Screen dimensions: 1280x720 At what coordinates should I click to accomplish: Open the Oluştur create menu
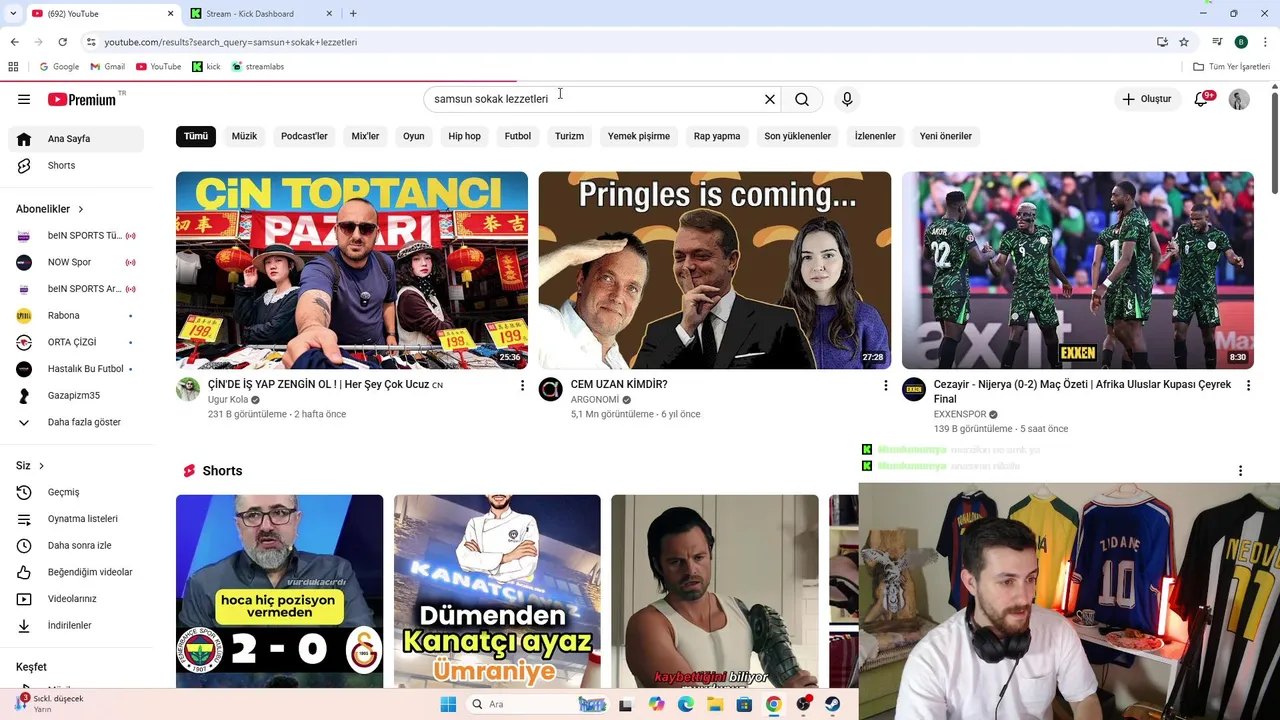(x=1146, y=99)
